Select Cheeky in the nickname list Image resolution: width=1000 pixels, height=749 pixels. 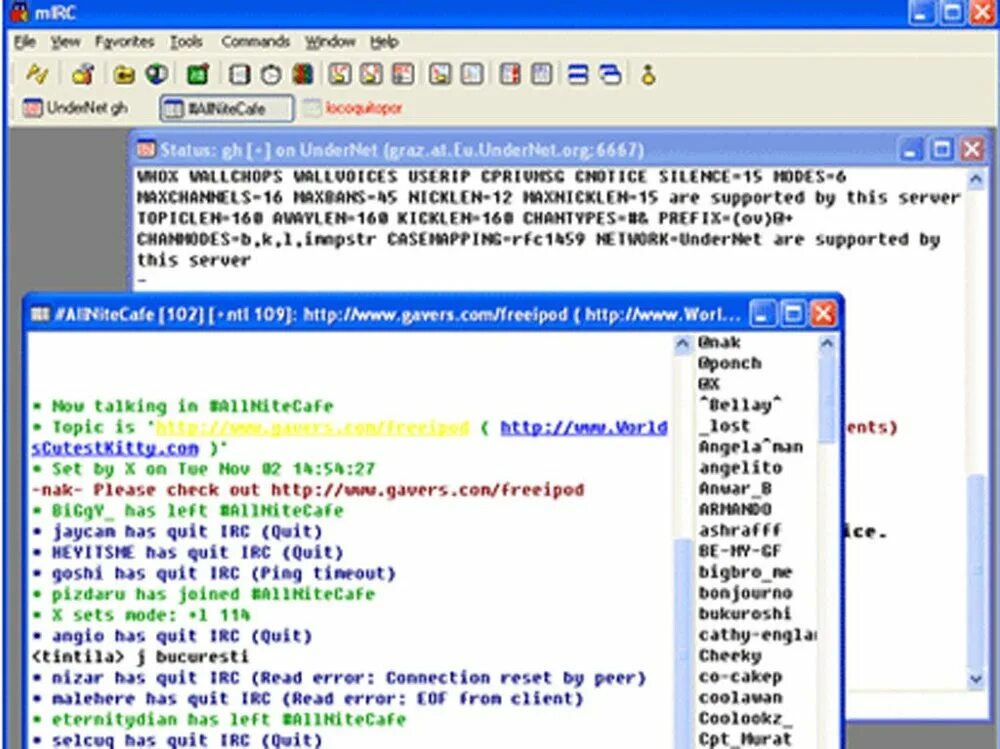click(x=730, y=656)
